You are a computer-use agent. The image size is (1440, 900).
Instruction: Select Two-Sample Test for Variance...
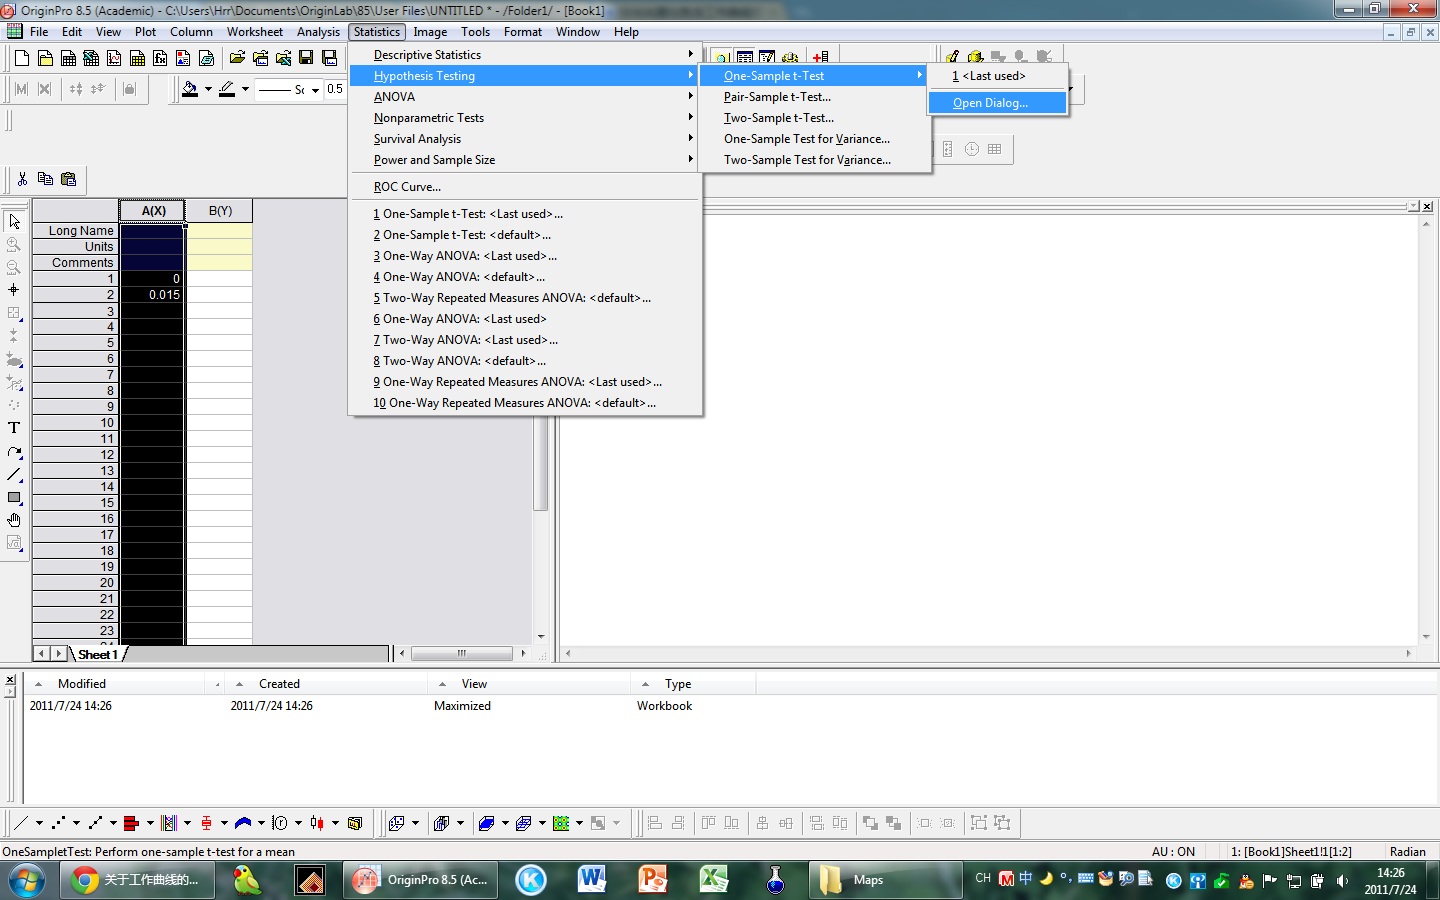814,160
